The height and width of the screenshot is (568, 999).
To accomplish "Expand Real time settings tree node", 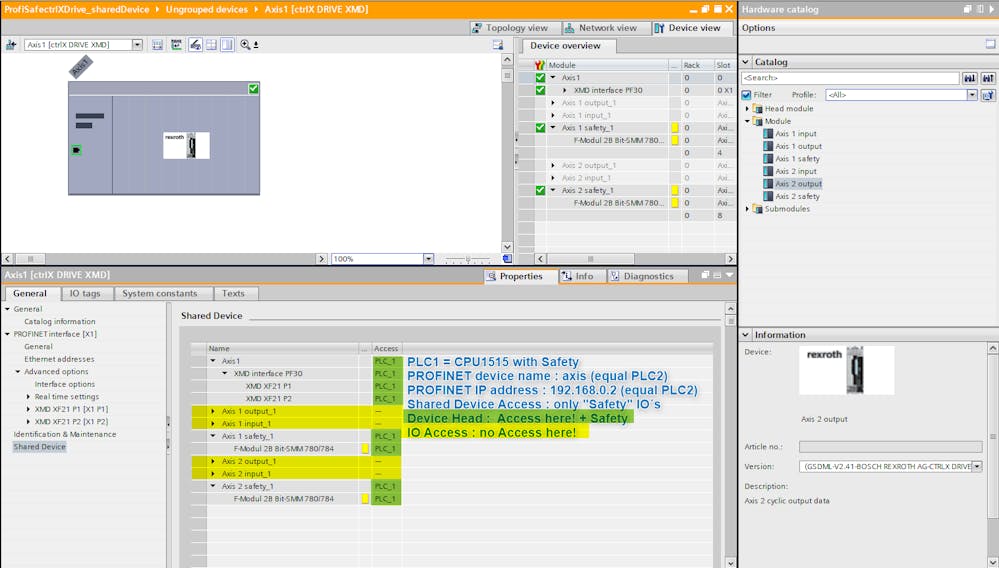I will 28,397.
